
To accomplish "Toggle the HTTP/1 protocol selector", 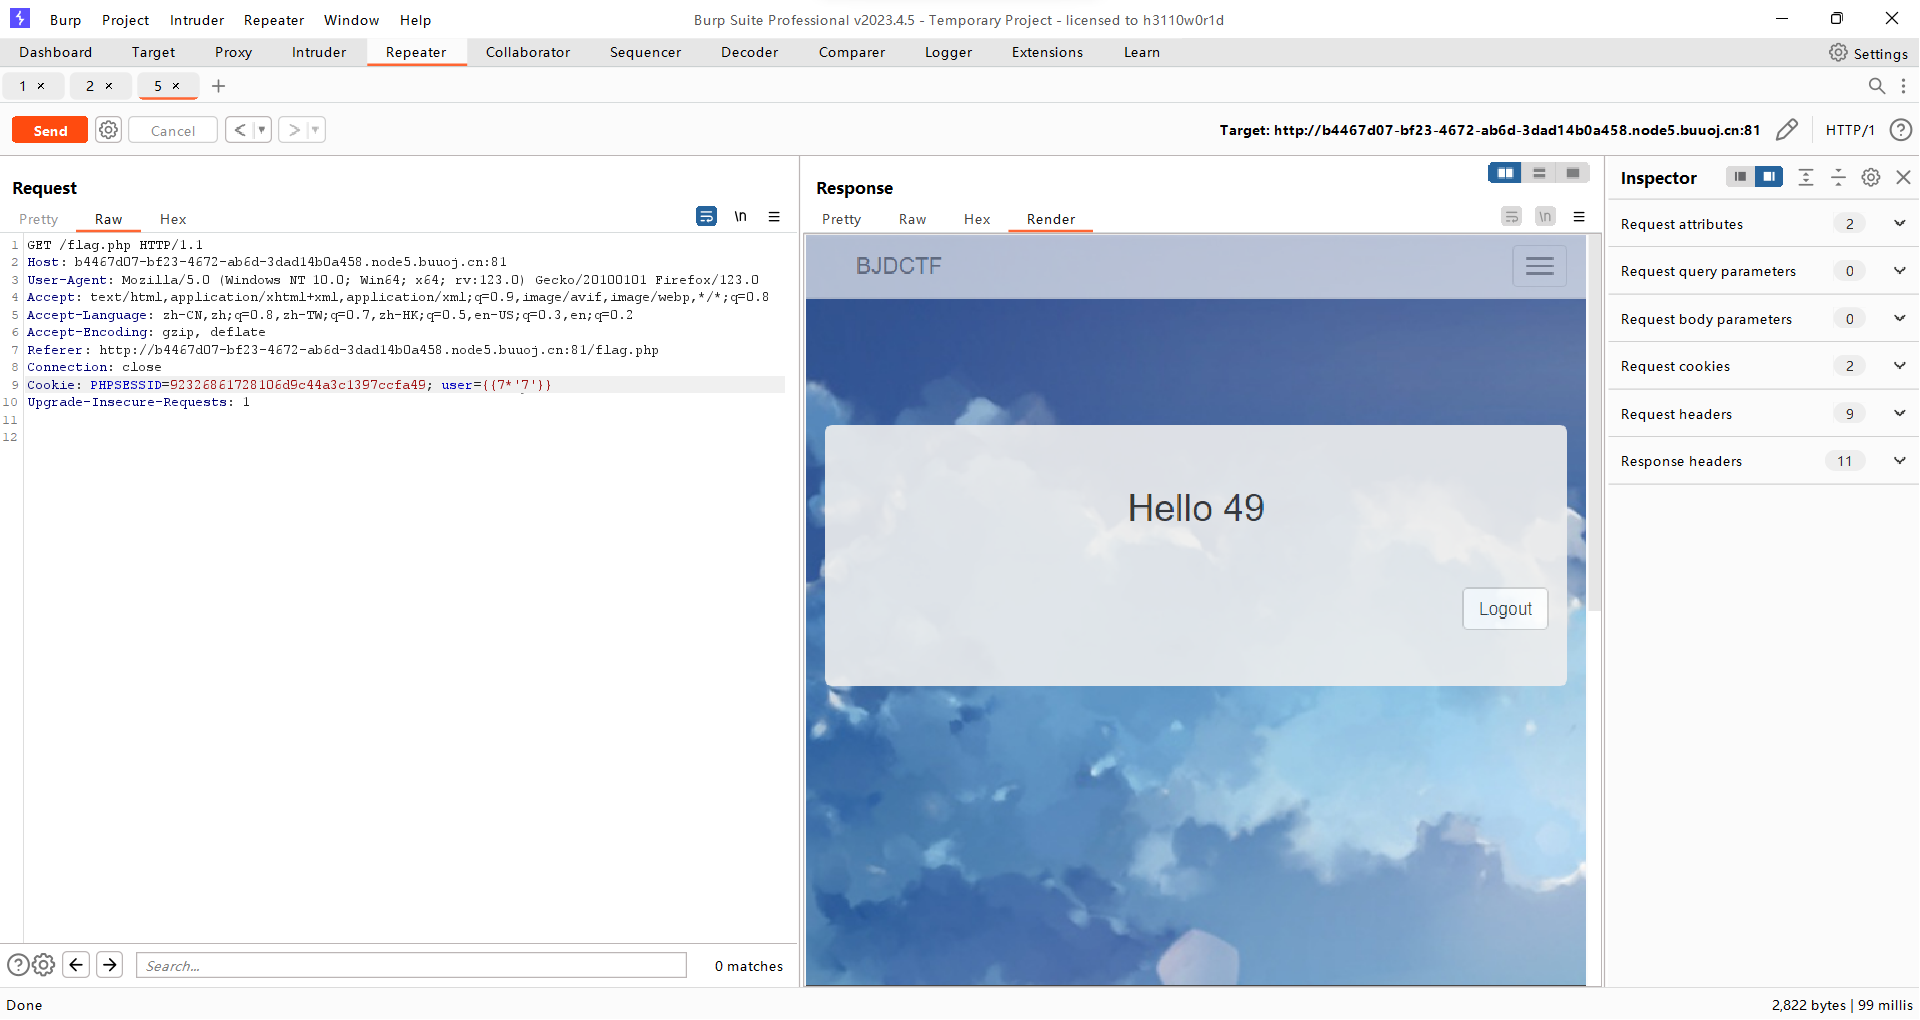I will [x=1850, y=130].
